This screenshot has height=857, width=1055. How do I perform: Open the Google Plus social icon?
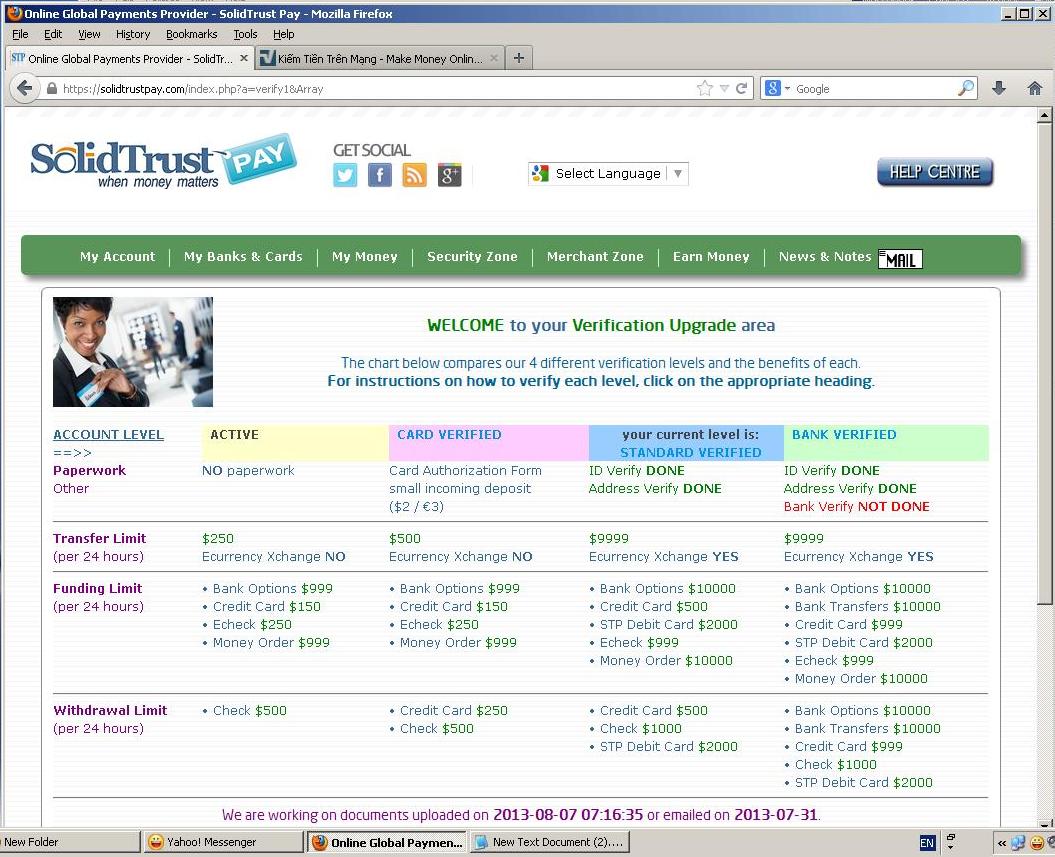[449, 176]
